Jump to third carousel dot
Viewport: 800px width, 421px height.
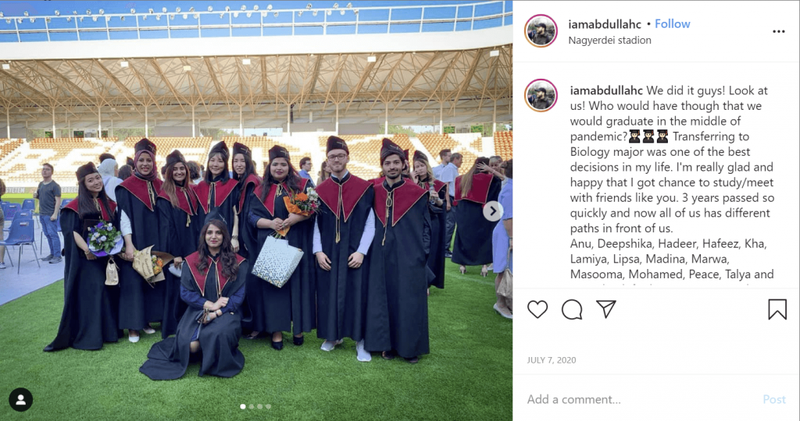[260, 407]
